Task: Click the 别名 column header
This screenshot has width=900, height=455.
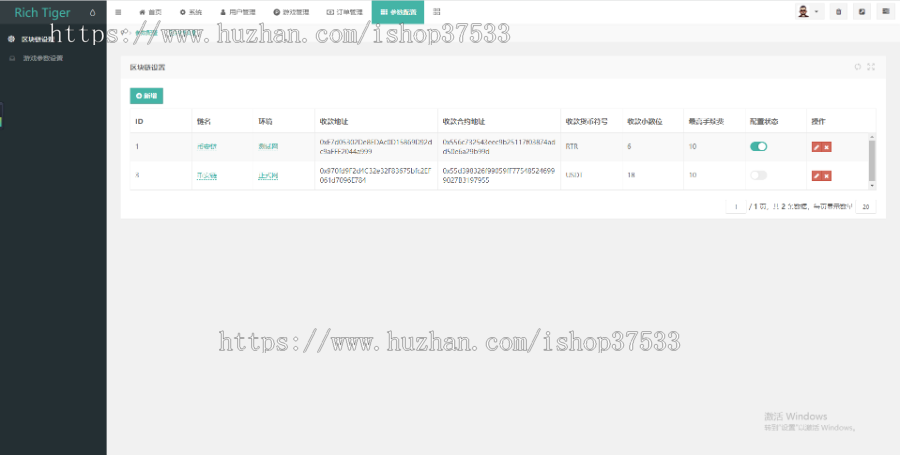Action: coord(204,122)
